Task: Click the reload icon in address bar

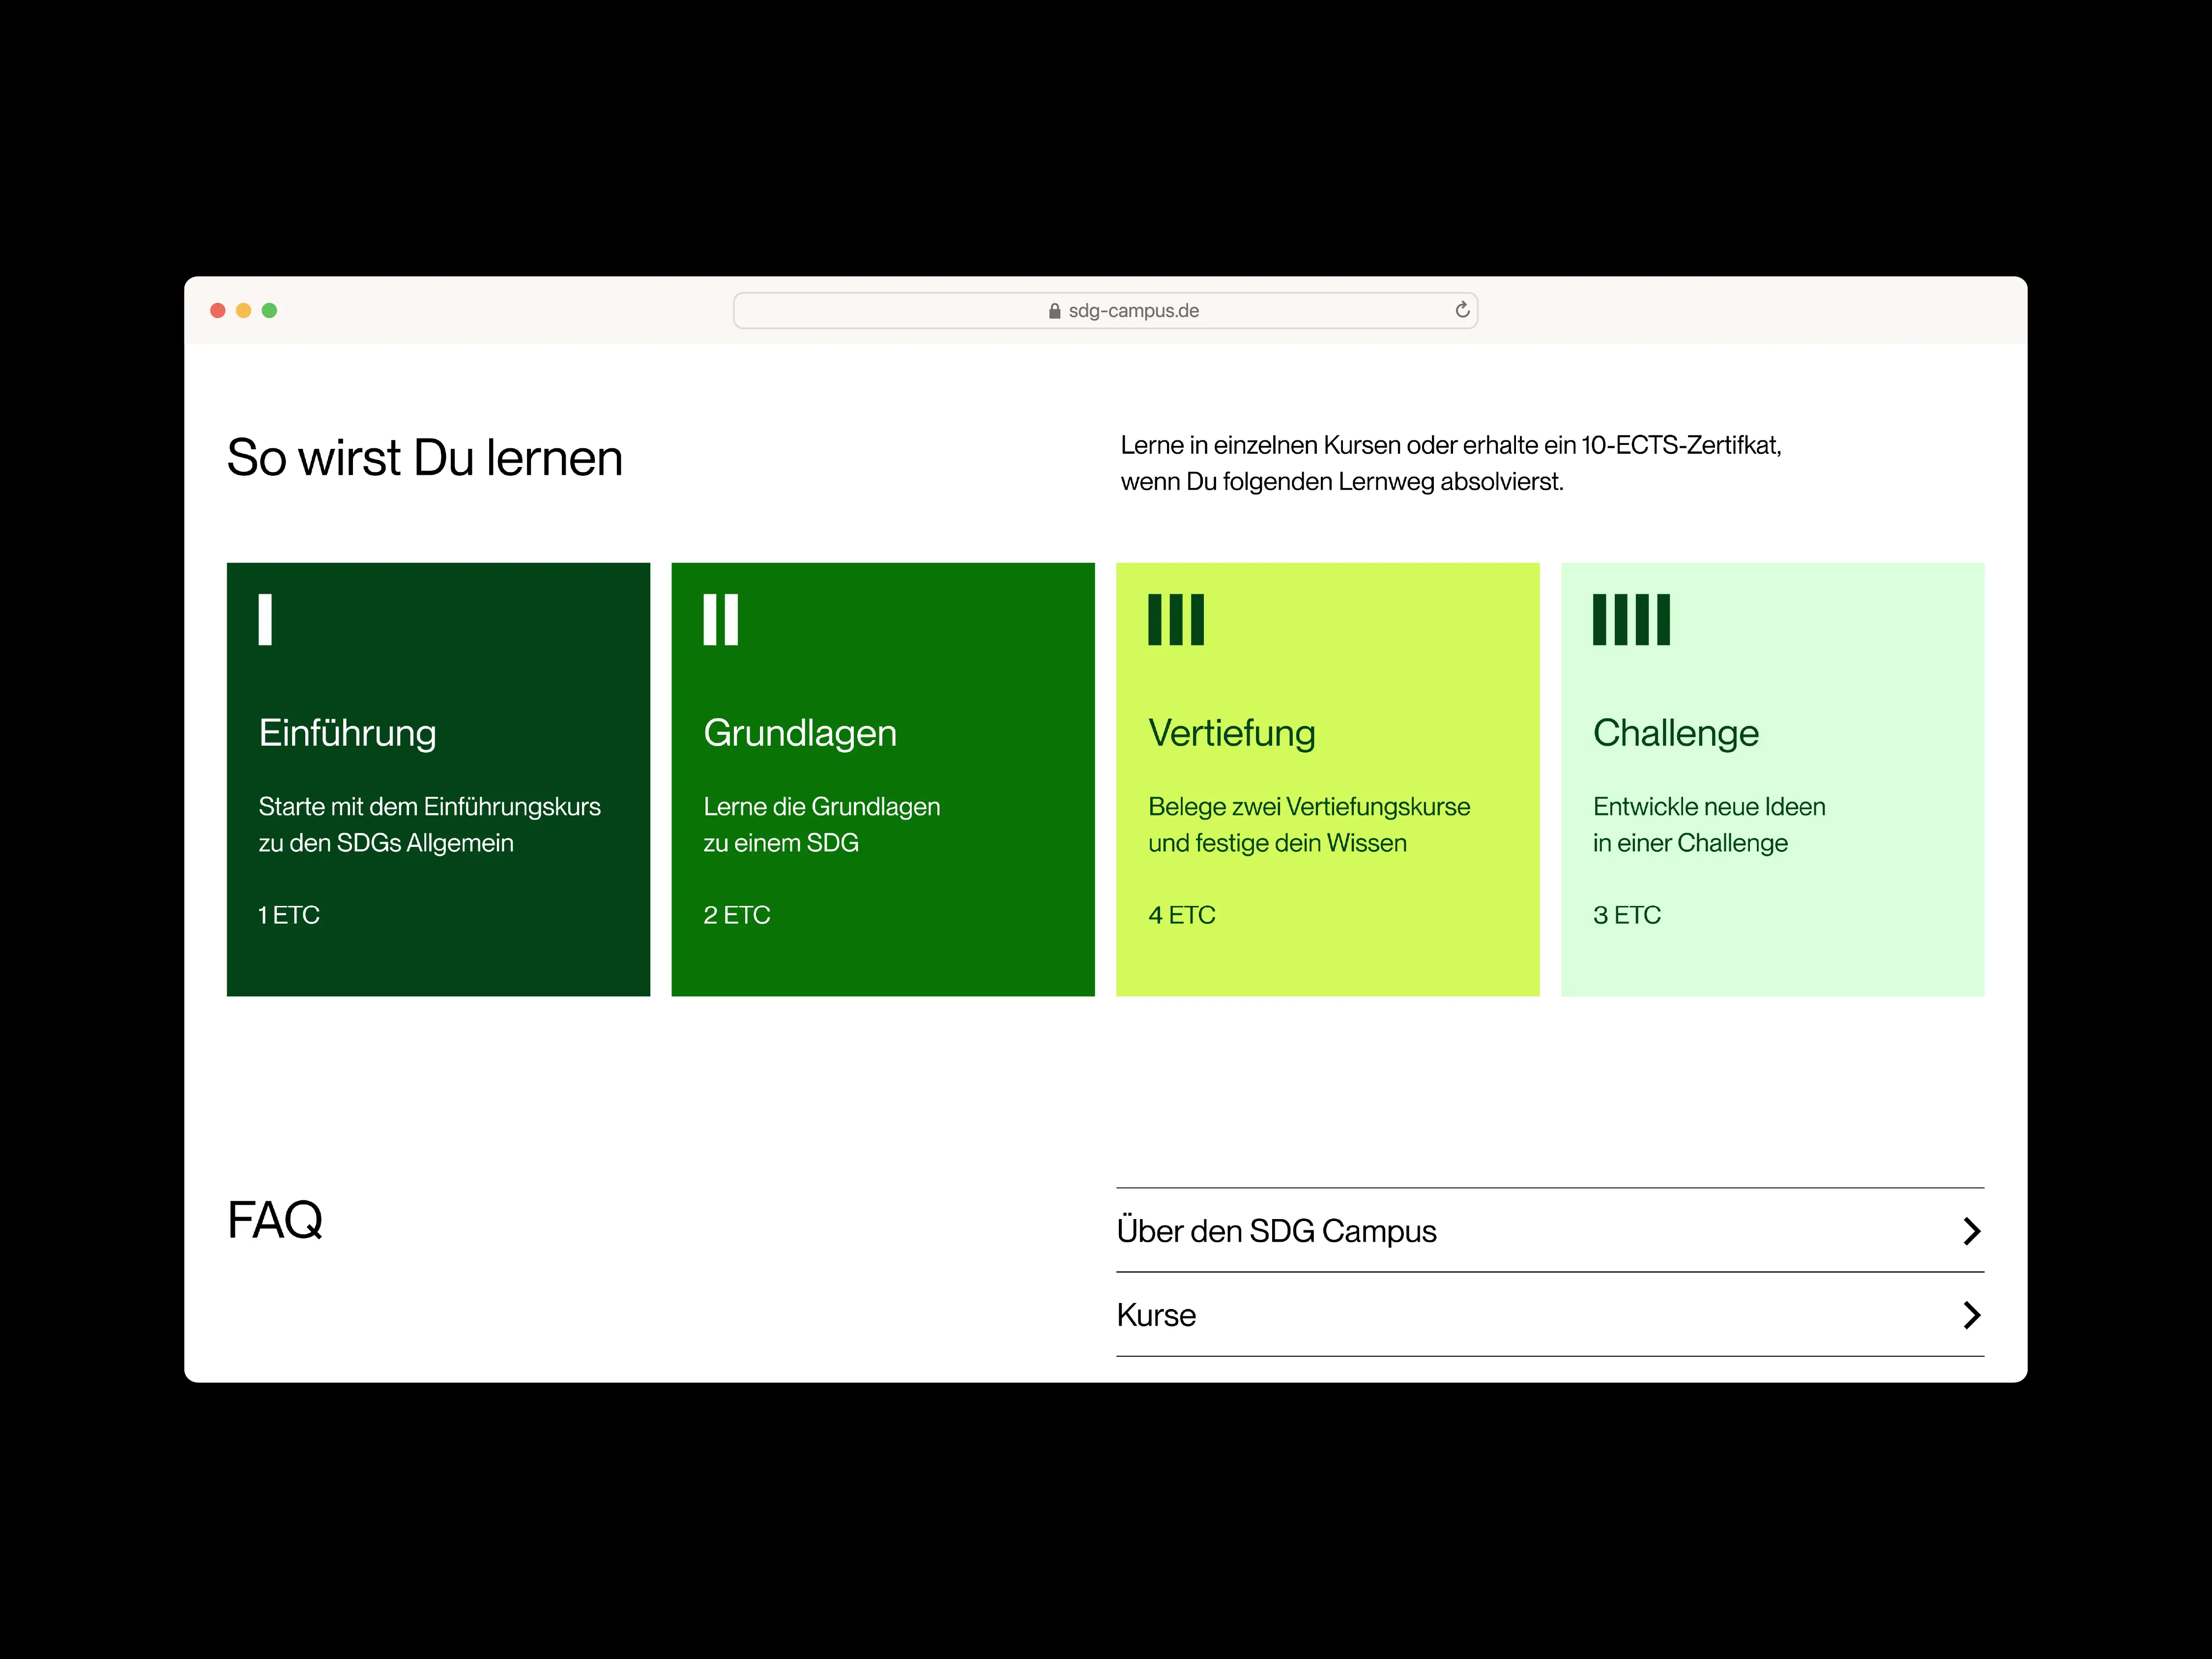Action: [1462, 310]
